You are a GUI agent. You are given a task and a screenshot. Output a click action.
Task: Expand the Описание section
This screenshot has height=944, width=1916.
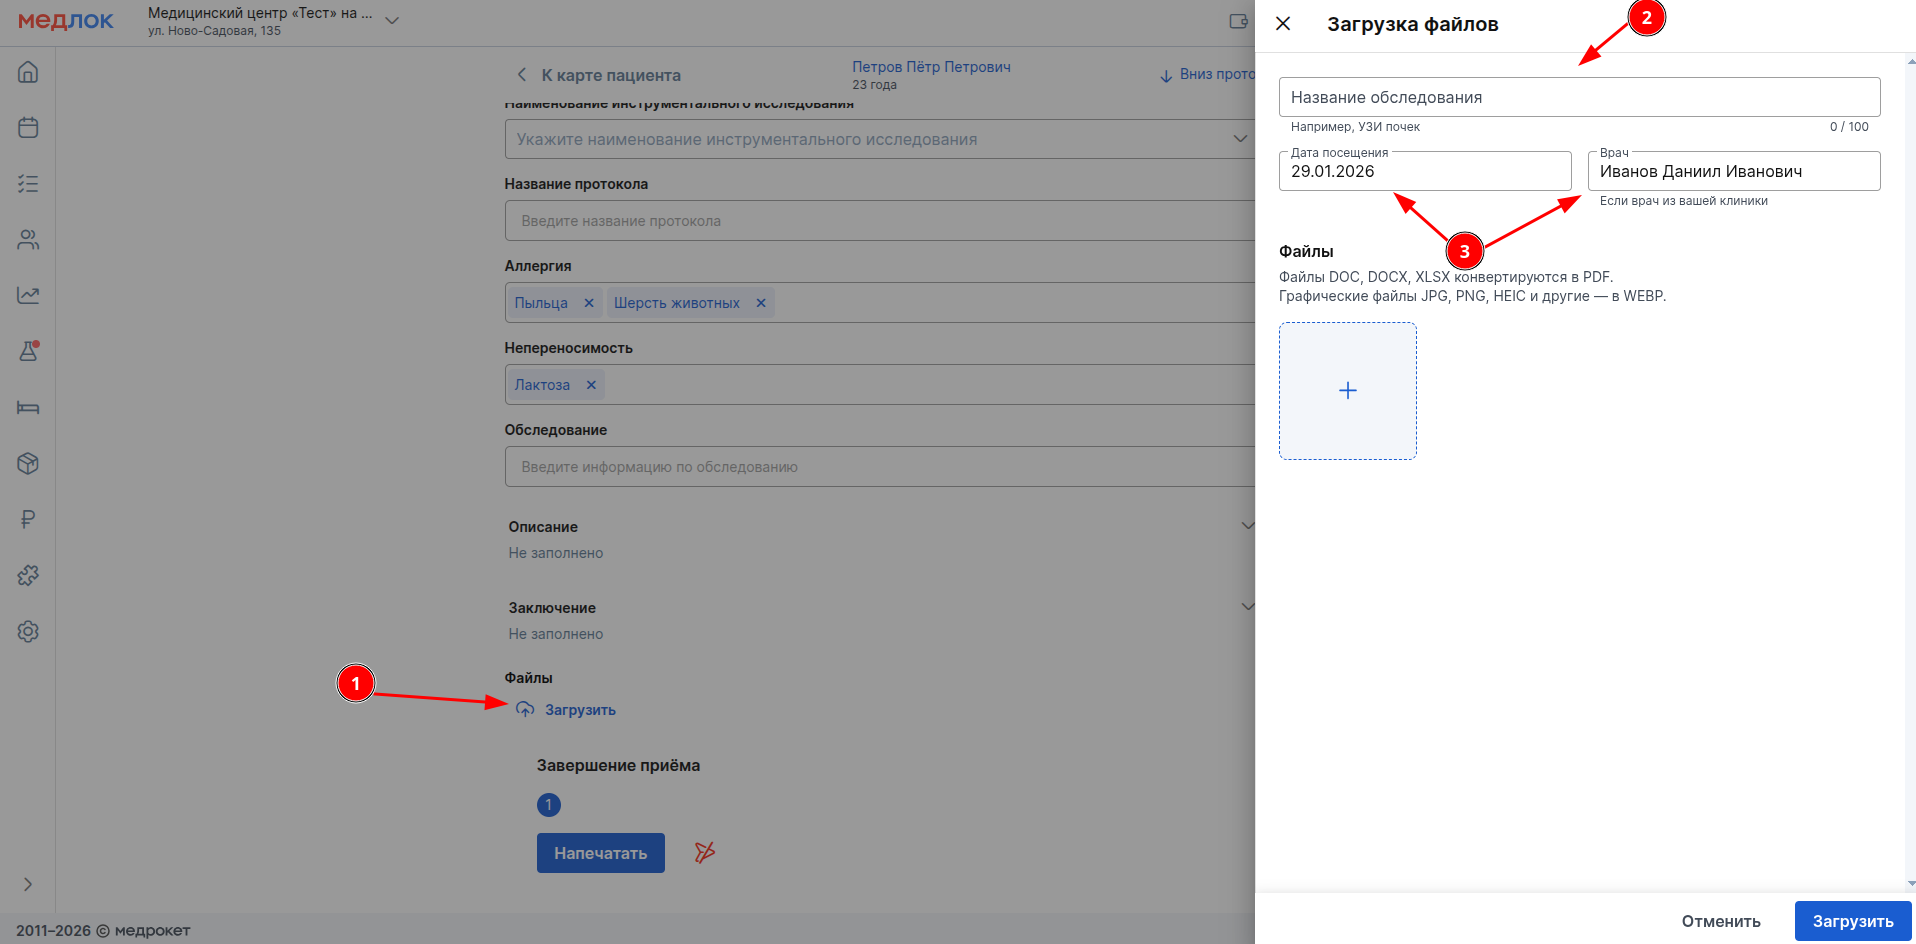pyautogui.click(x=1246, y=526)
